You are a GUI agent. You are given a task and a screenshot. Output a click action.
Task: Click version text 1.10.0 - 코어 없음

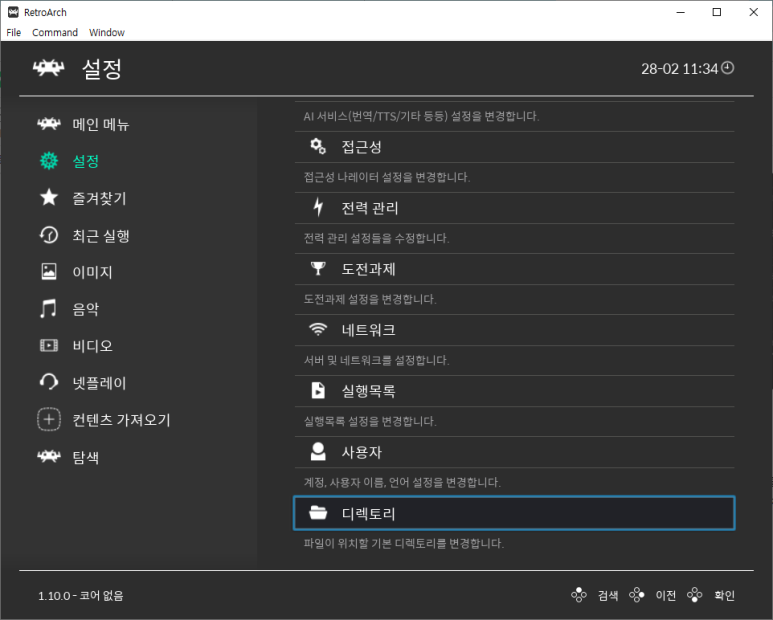(81, 595)
